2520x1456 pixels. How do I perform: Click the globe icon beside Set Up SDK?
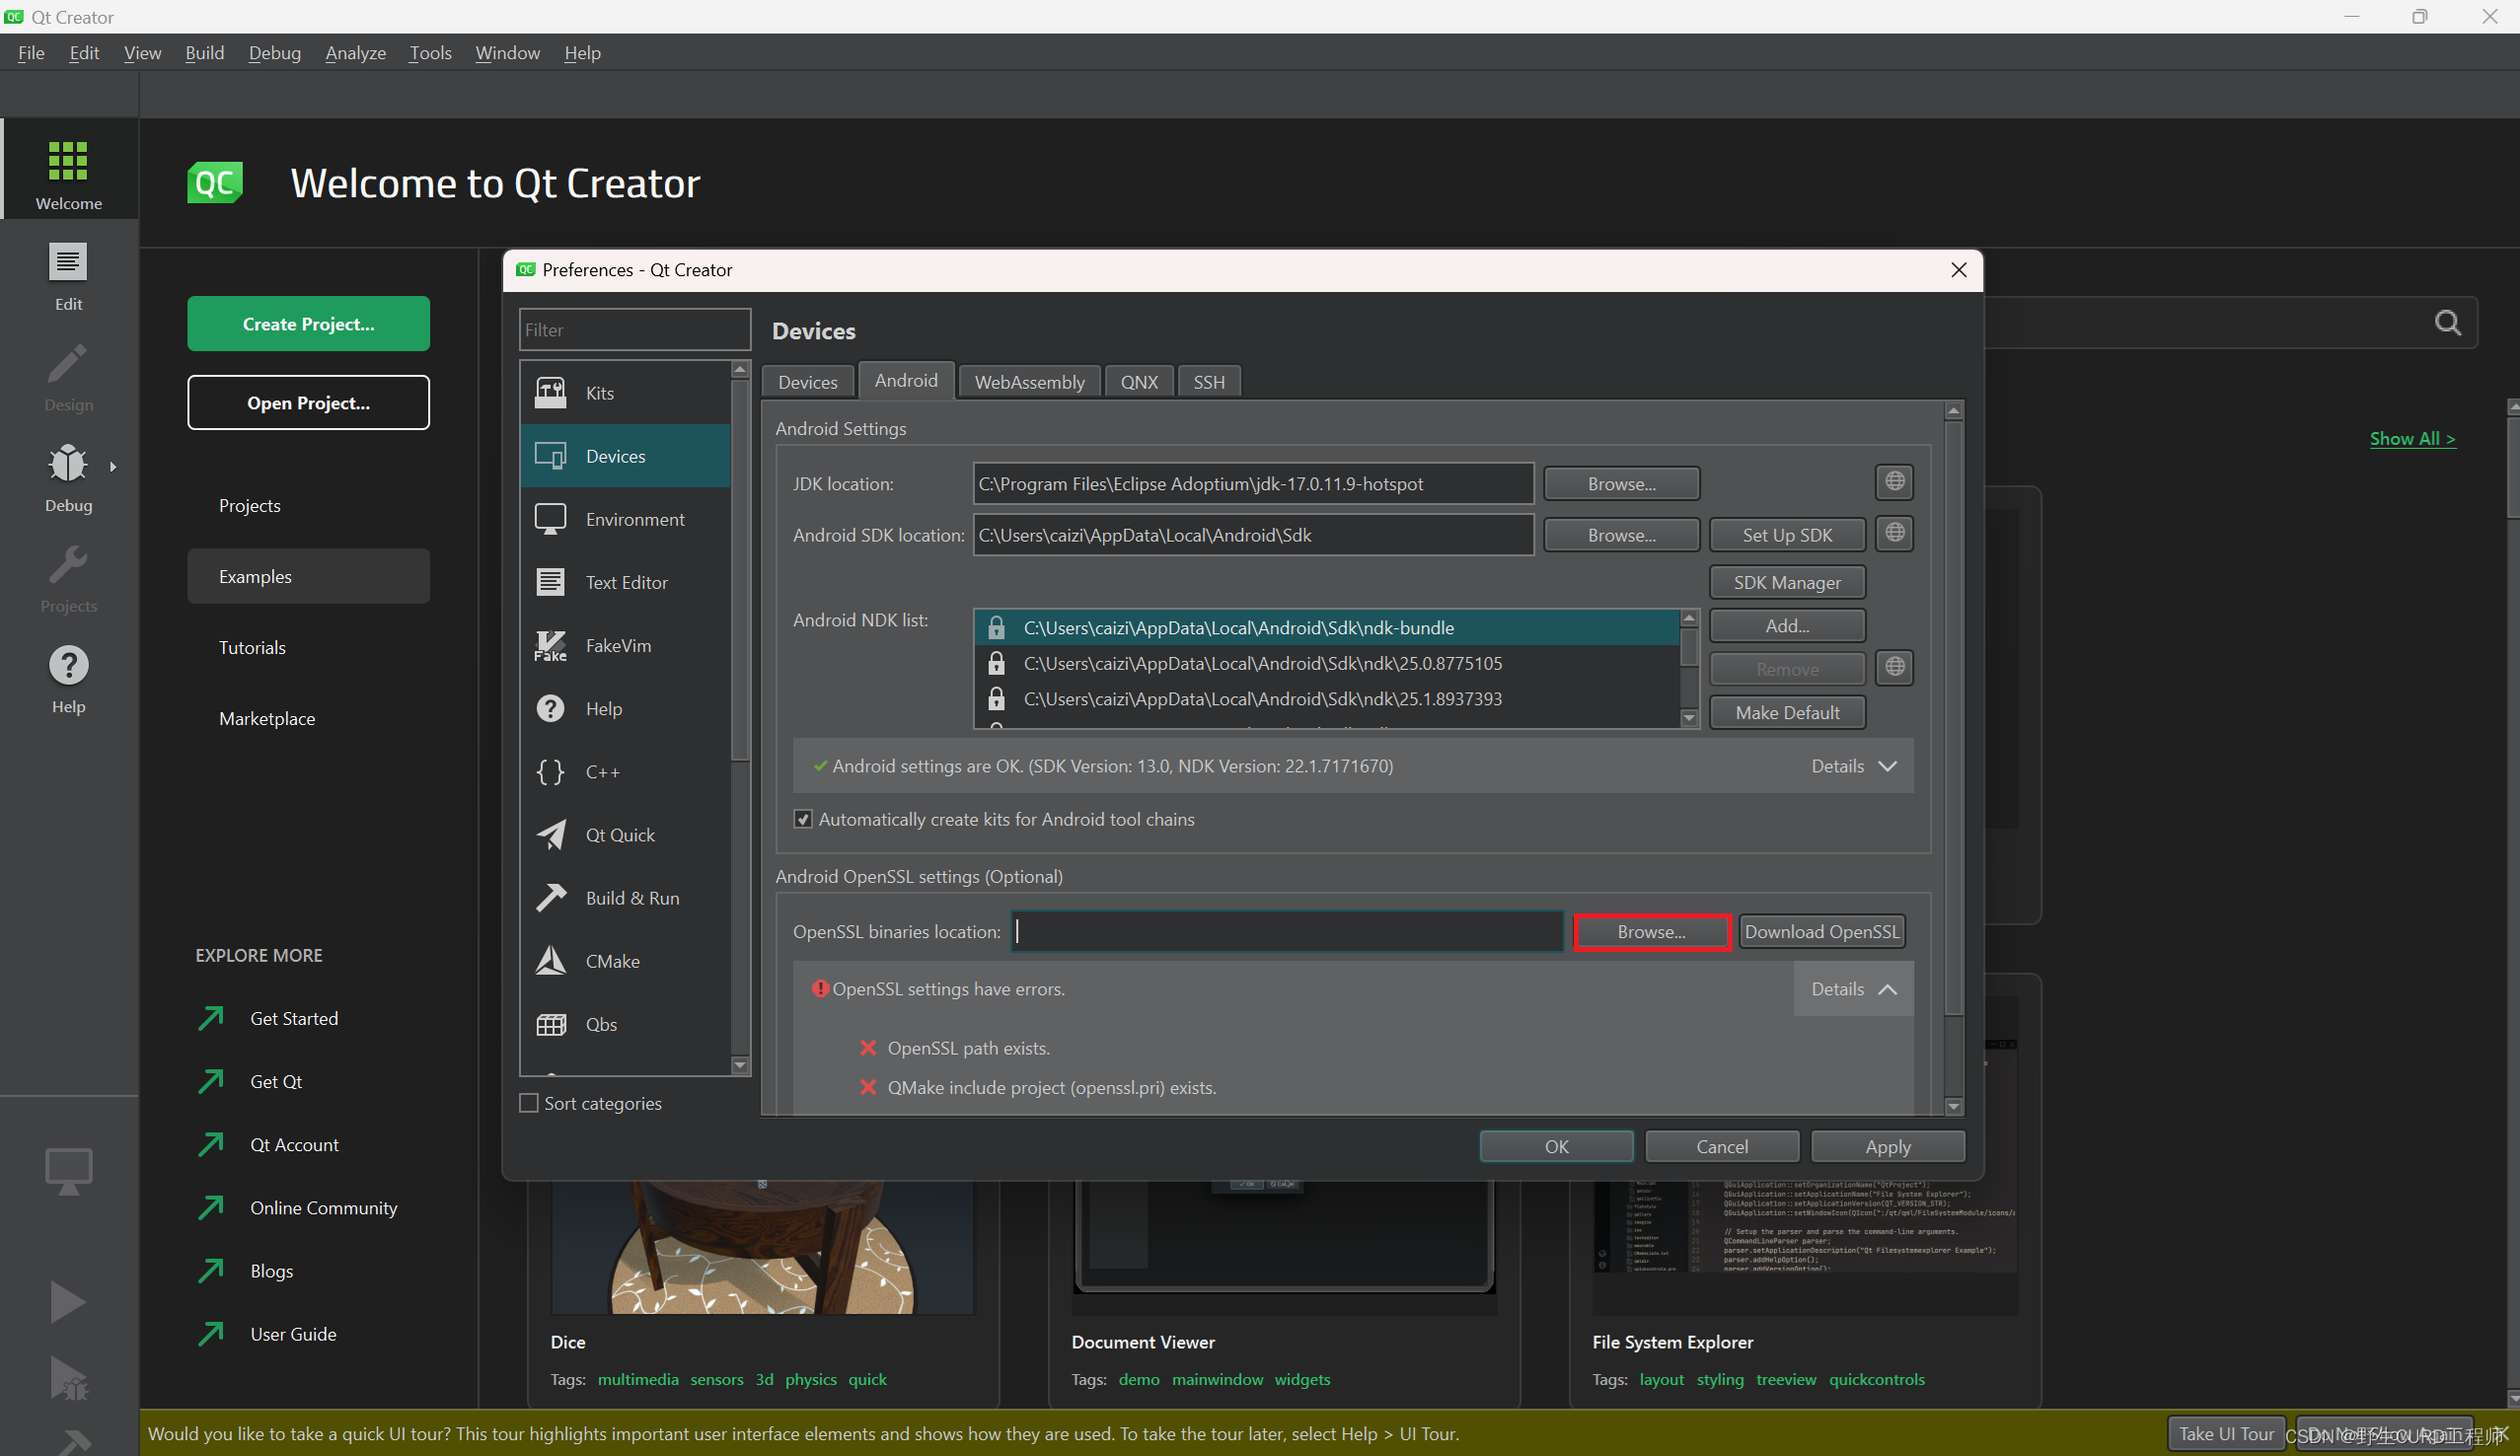1894,533
